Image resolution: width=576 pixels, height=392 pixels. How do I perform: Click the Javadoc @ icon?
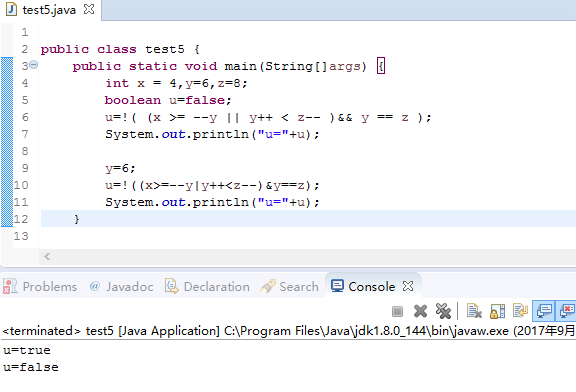click(x=94, y=286)
